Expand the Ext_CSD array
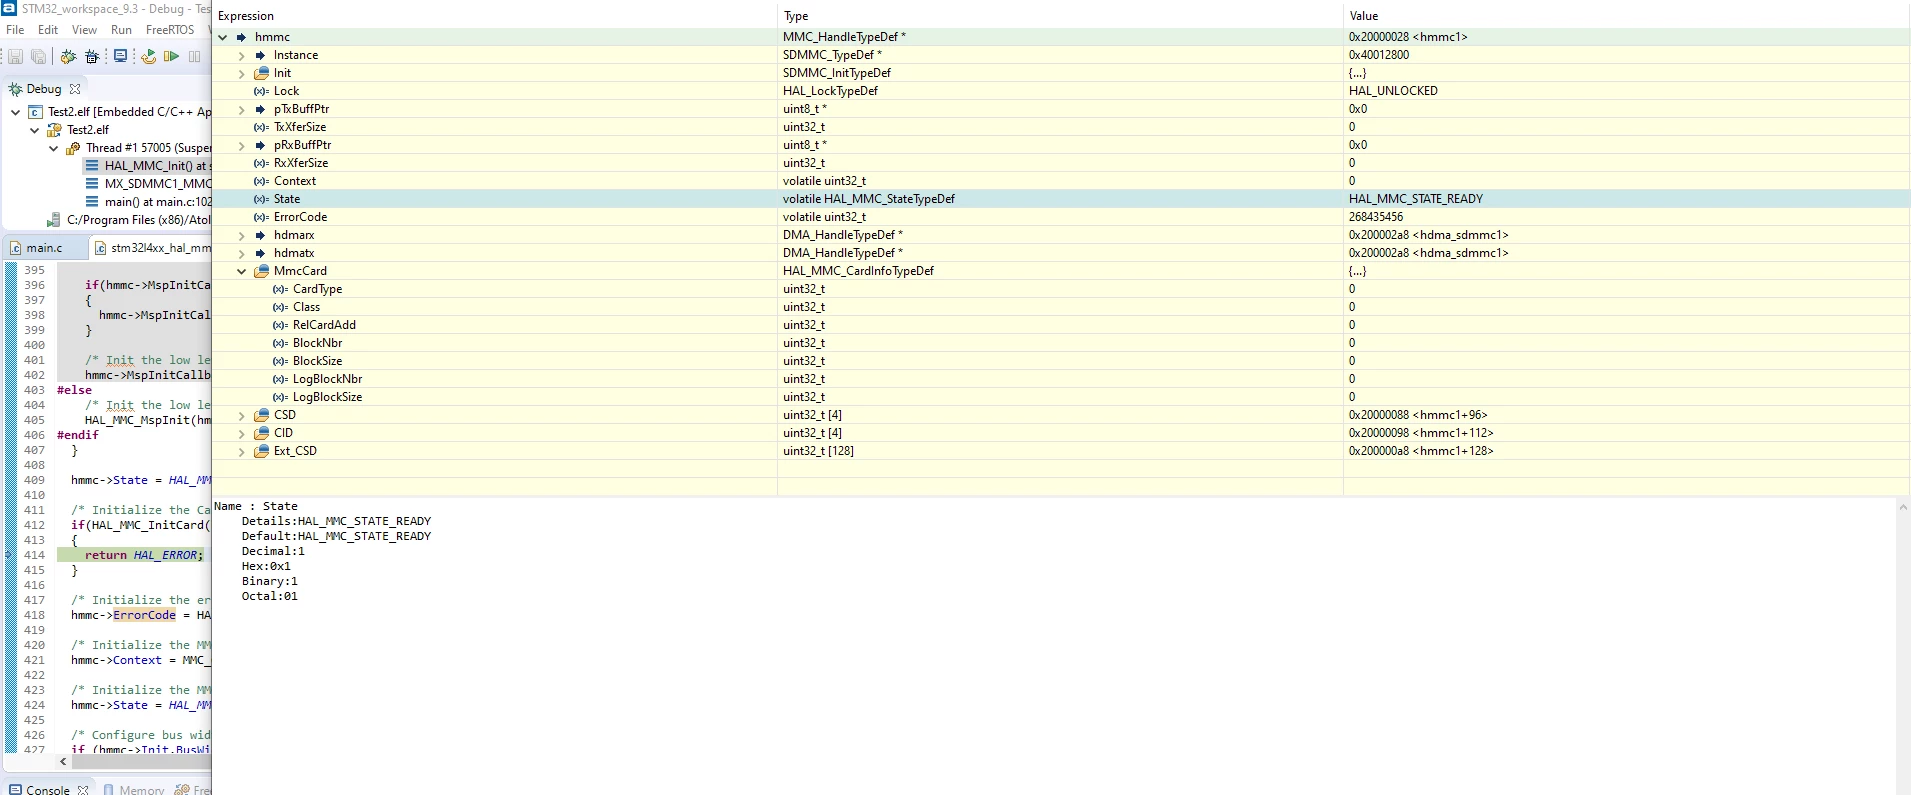The image size is (1911, 795). point(241,451)
